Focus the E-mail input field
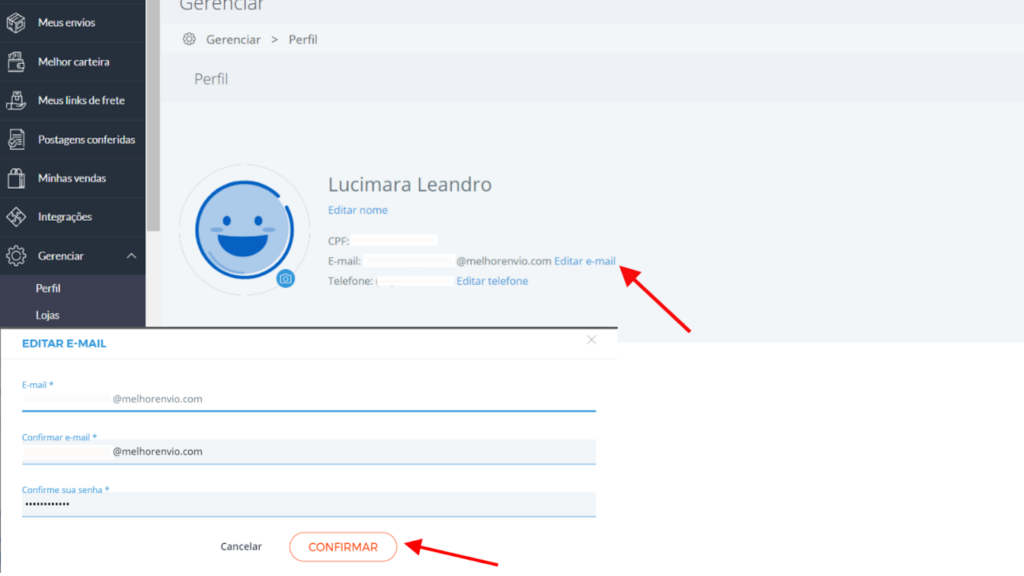This screenshot has height=576, width=1024. (x=309, y=399)
